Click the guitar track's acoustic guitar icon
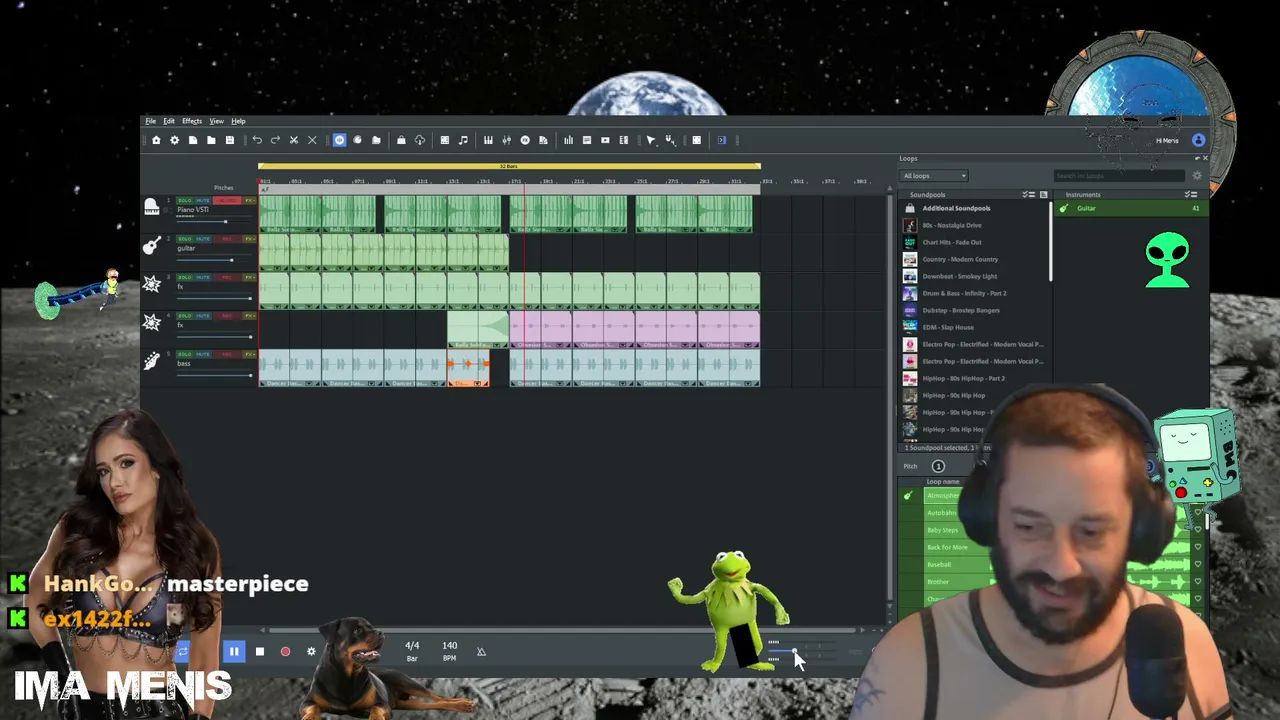 [151, 245]
